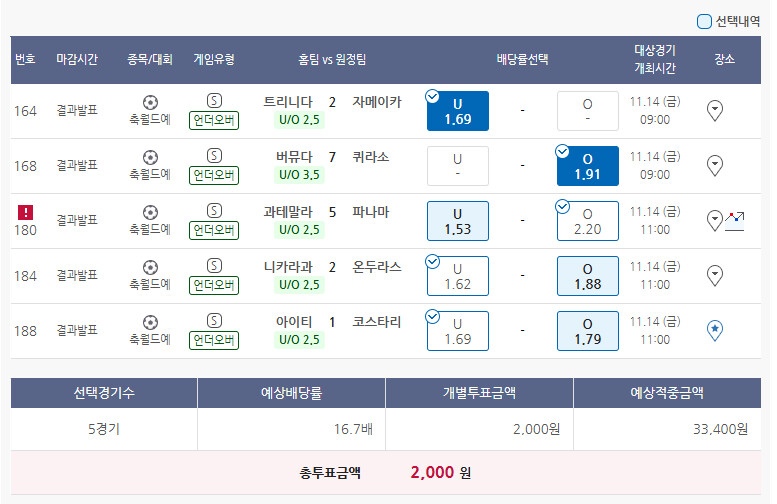Open location pin for match 168
Viewport: 777px width, 504px height.
715,165
